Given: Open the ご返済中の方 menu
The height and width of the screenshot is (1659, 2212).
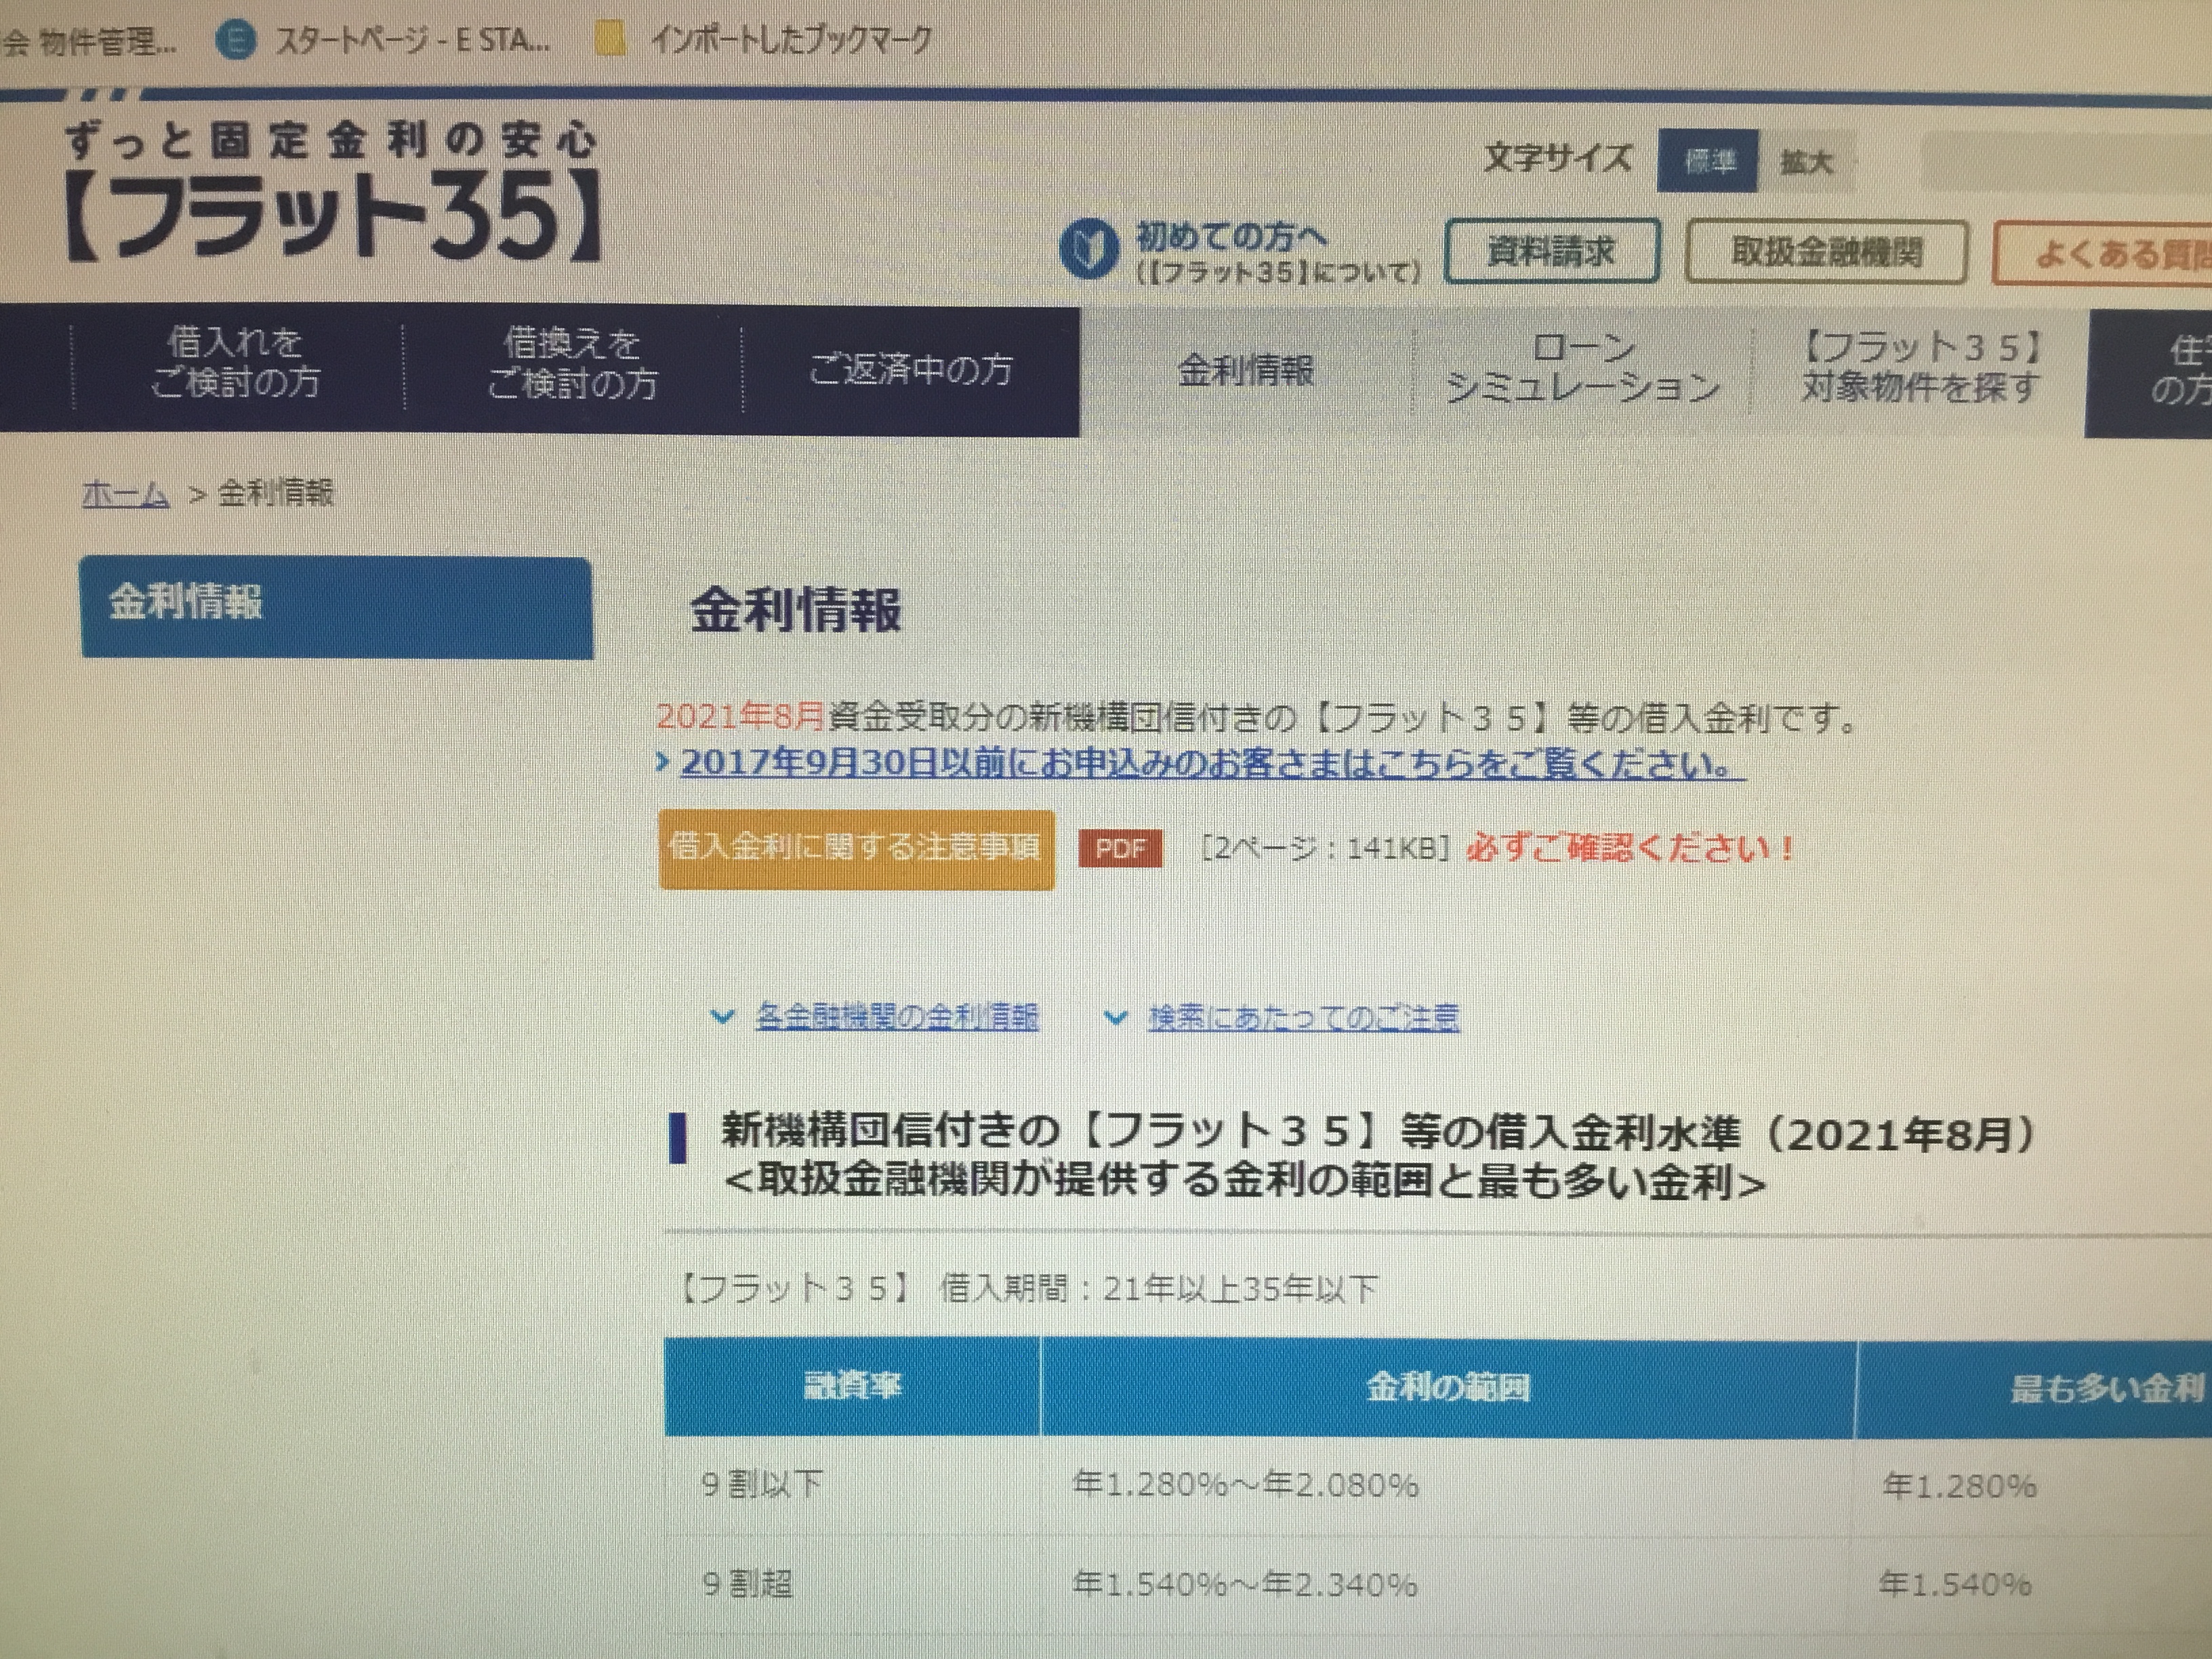Looking at the screenshot, I should coord(911,370).
